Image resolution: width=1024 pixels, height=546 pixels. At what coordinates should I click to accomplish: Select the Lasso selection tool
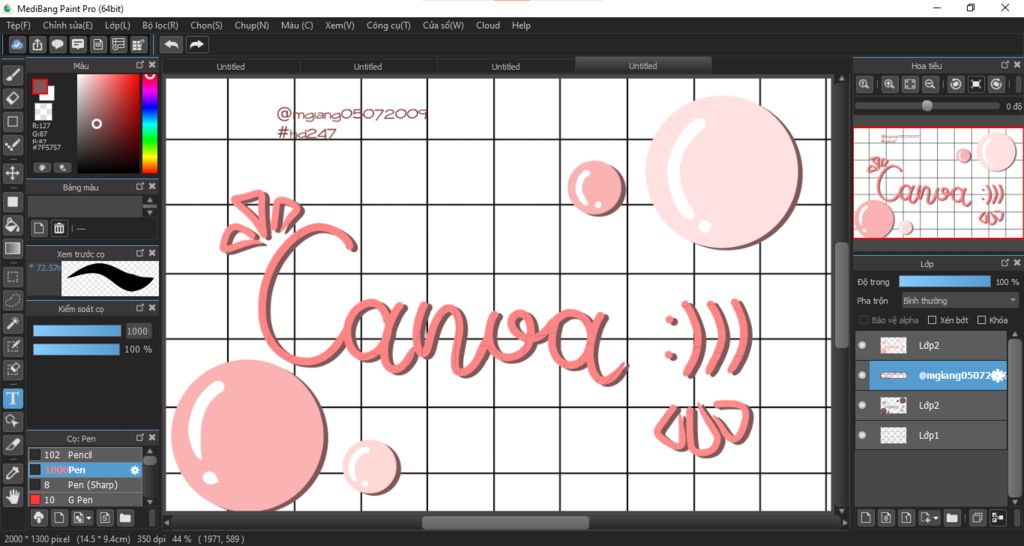[12, 300]
